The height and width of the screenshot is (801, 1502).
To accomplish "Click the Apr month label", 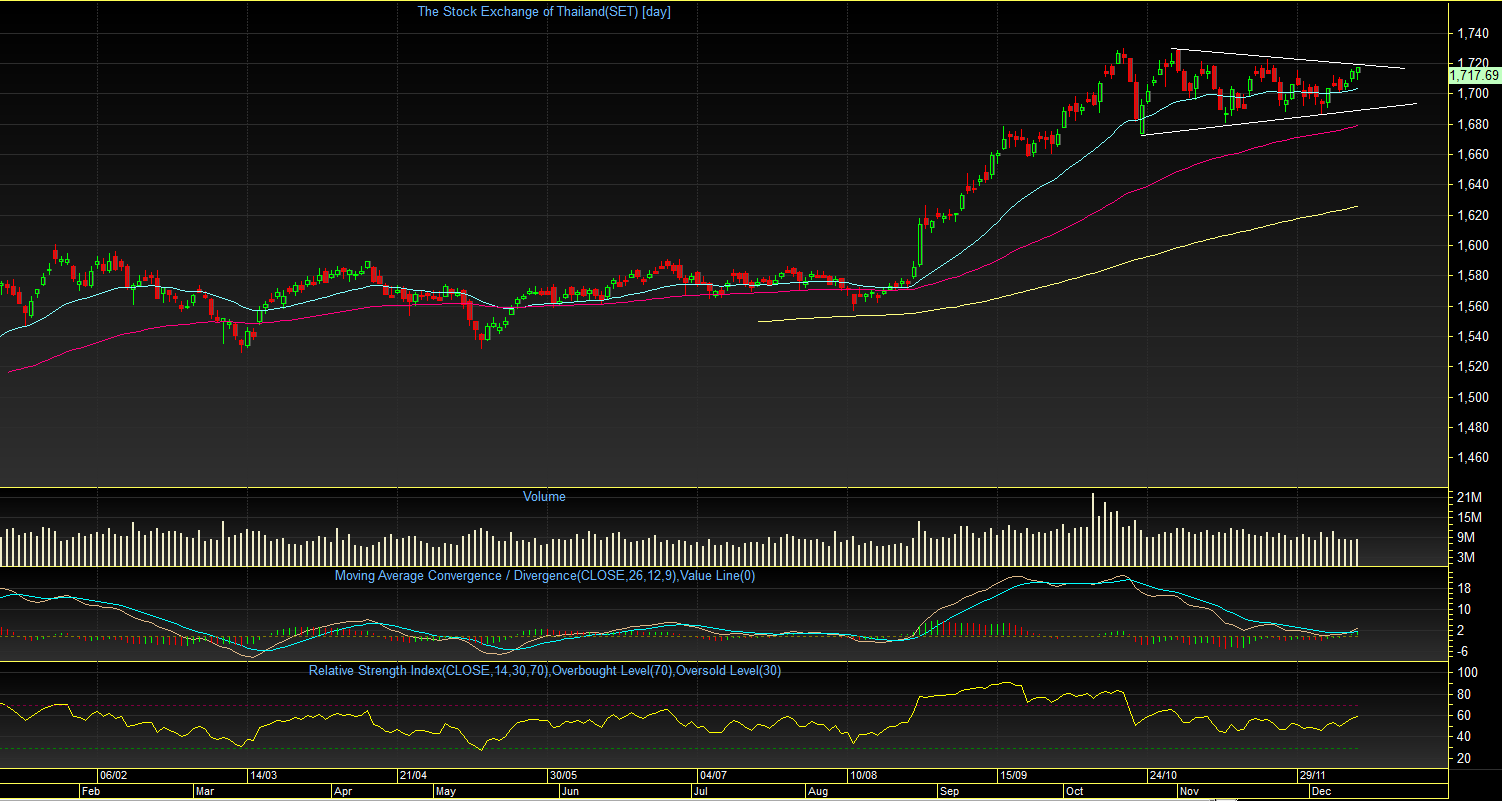I will coord(343,791).
